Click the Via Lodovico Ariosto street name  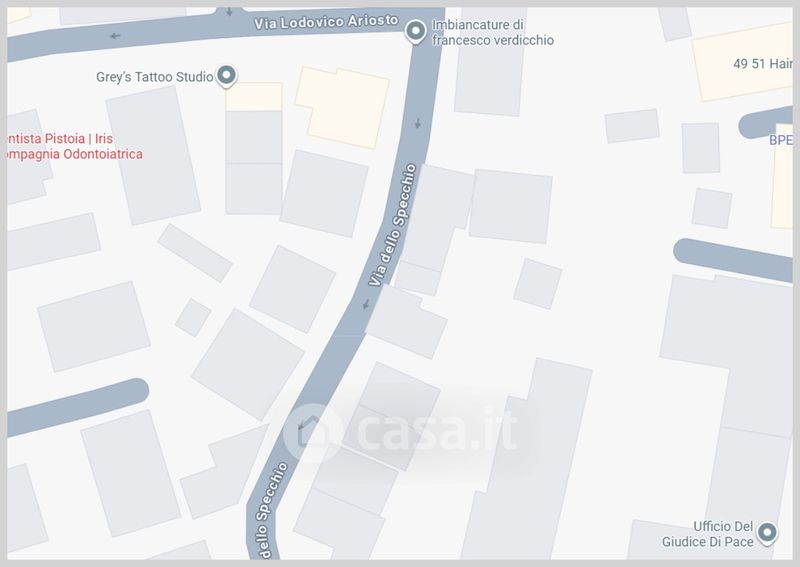(x=326, y=22)
